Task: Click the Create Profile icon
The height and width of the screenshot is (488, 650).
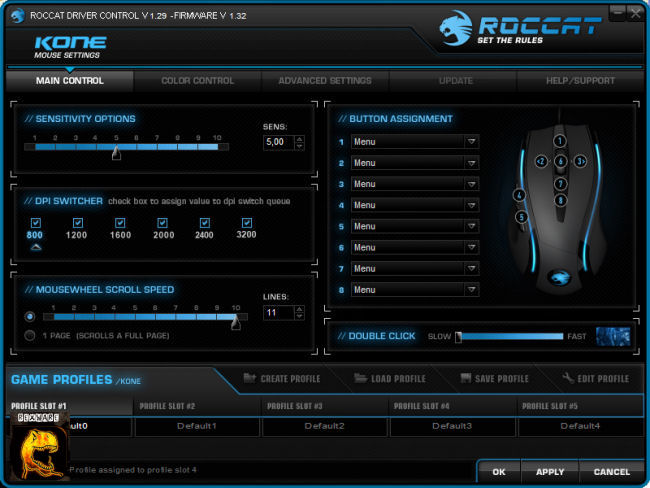Action: point(250,378)
